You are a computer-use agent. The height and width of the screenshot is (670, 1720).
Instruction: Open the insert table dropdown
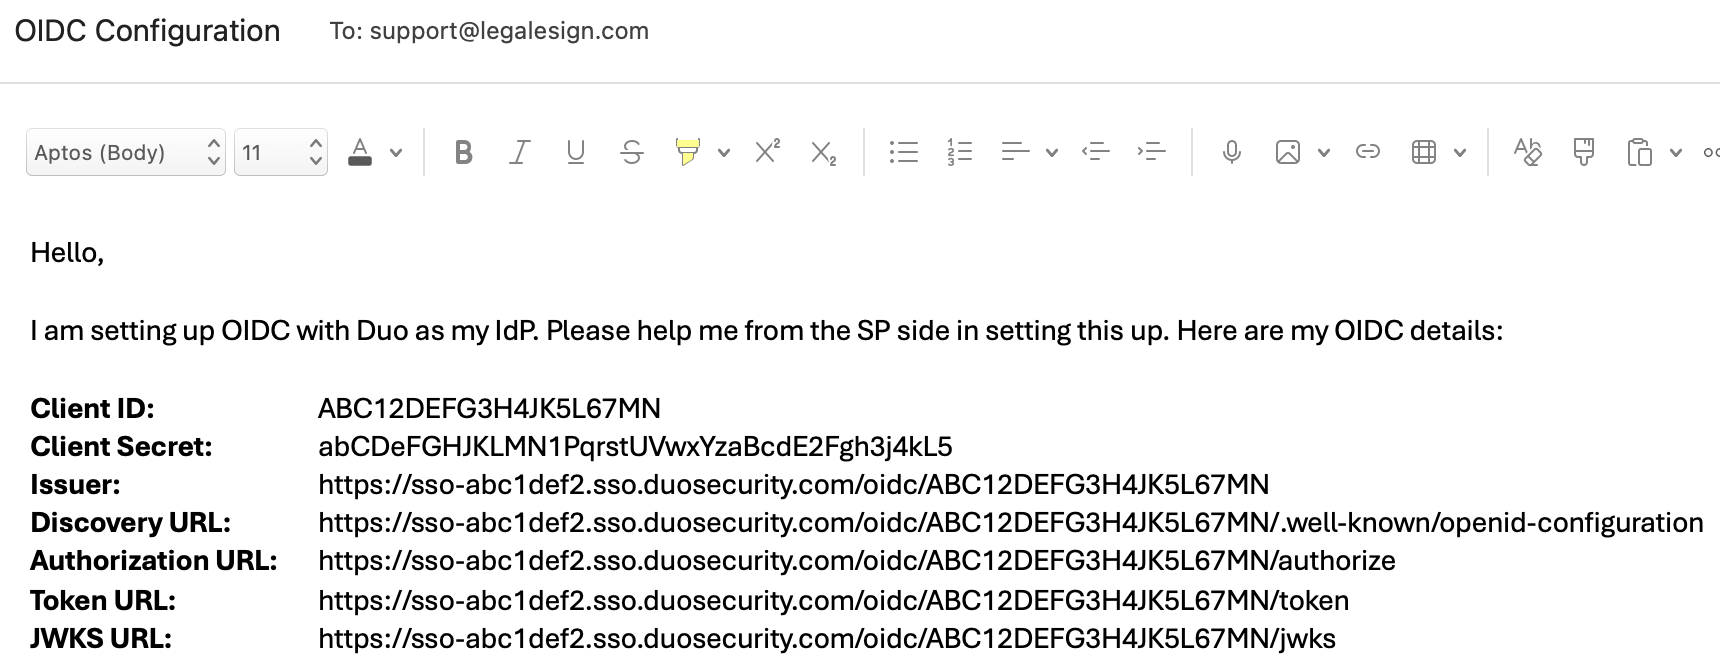pyautogui.click(x=1461, y=153)
